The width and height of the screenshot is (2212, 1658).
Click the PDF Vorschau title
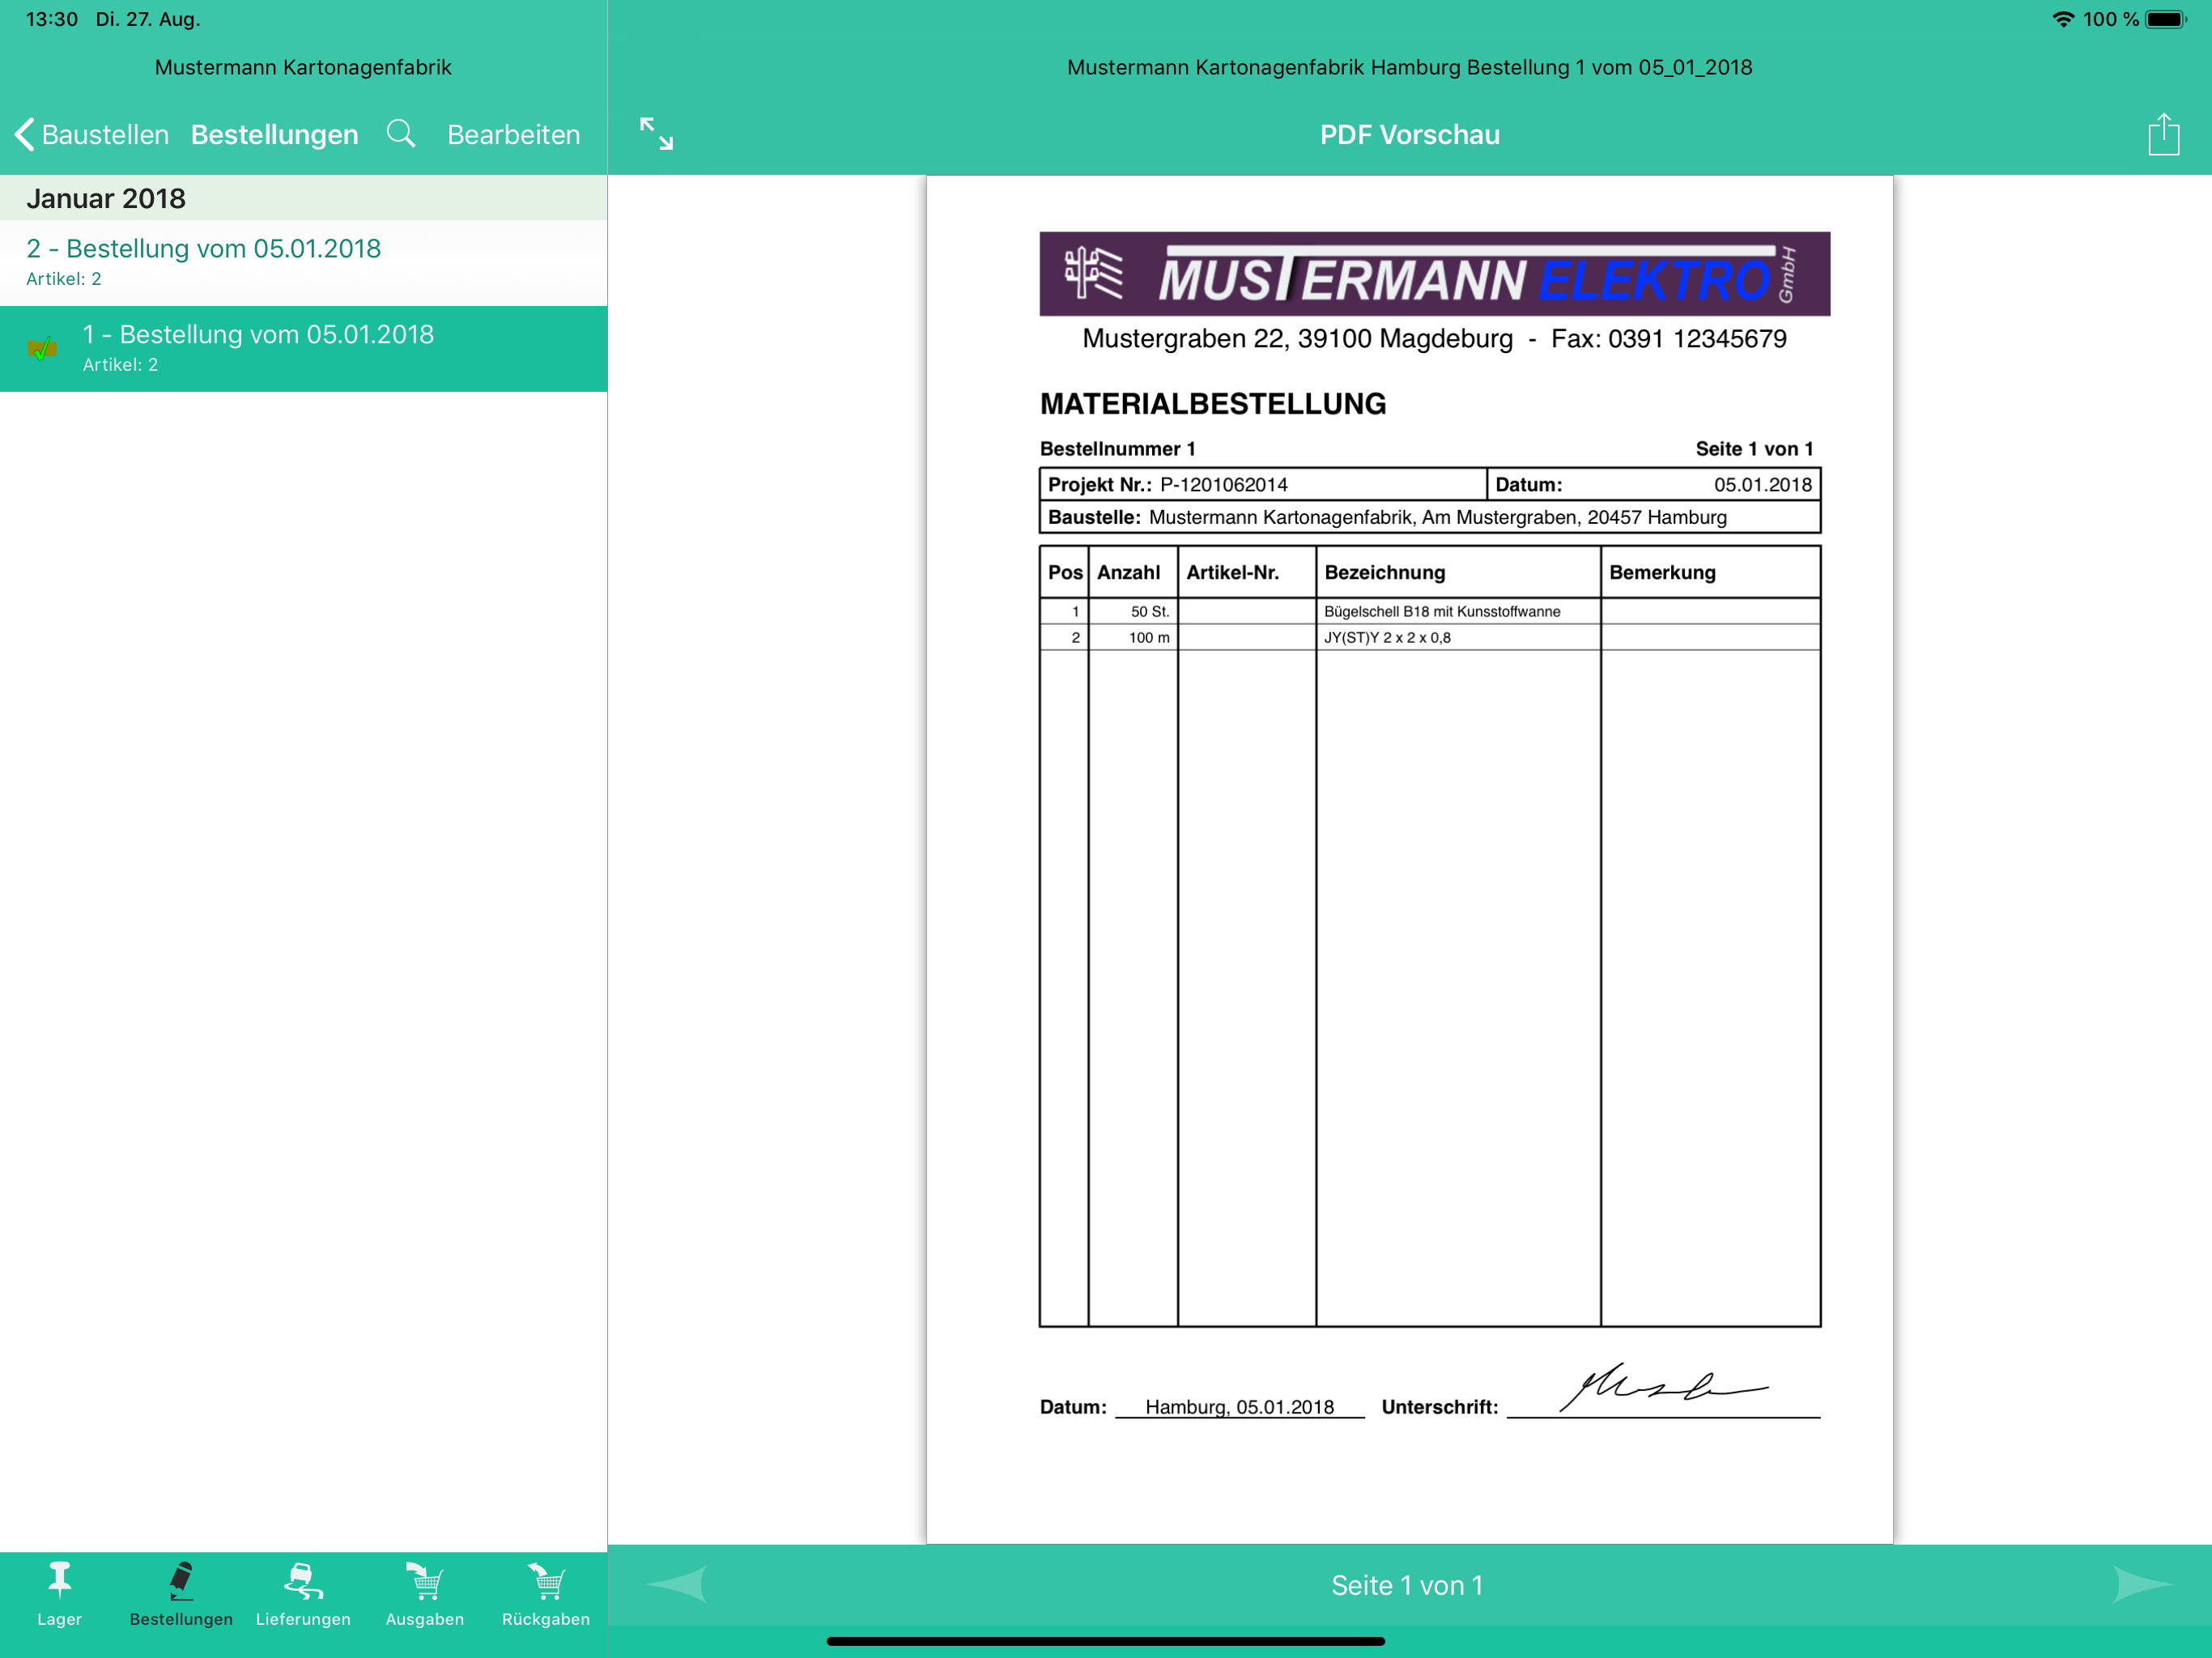1409,135
